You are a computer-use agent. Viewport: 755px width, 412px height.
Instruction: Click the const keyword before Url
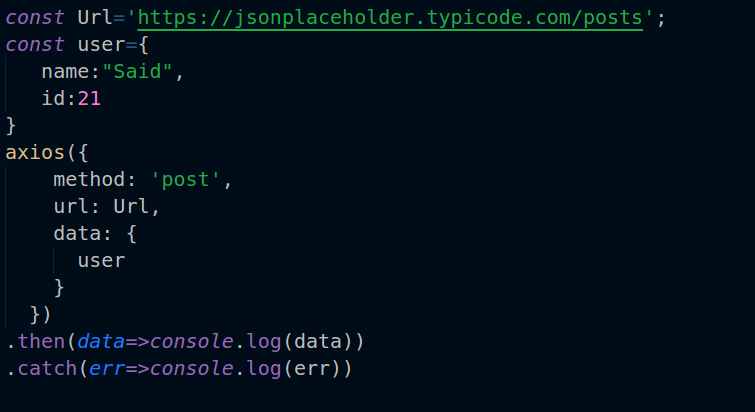coord(35,18)
